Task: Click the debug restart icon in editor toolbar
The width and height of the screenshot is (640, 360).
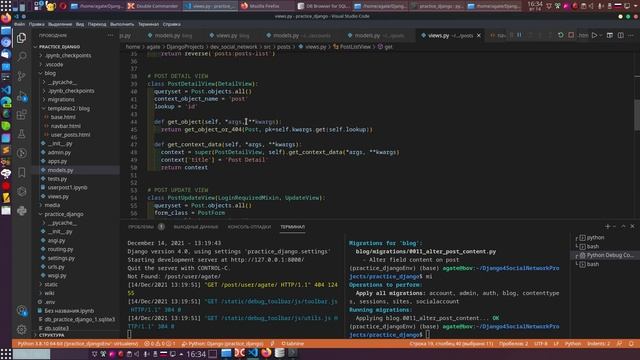Action: 560,36
